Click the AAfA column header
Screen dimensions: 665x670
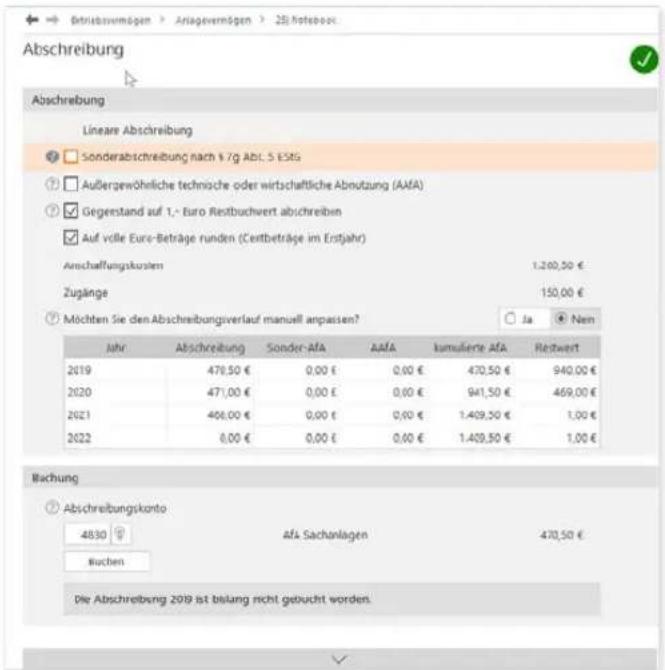click(383, 348)
